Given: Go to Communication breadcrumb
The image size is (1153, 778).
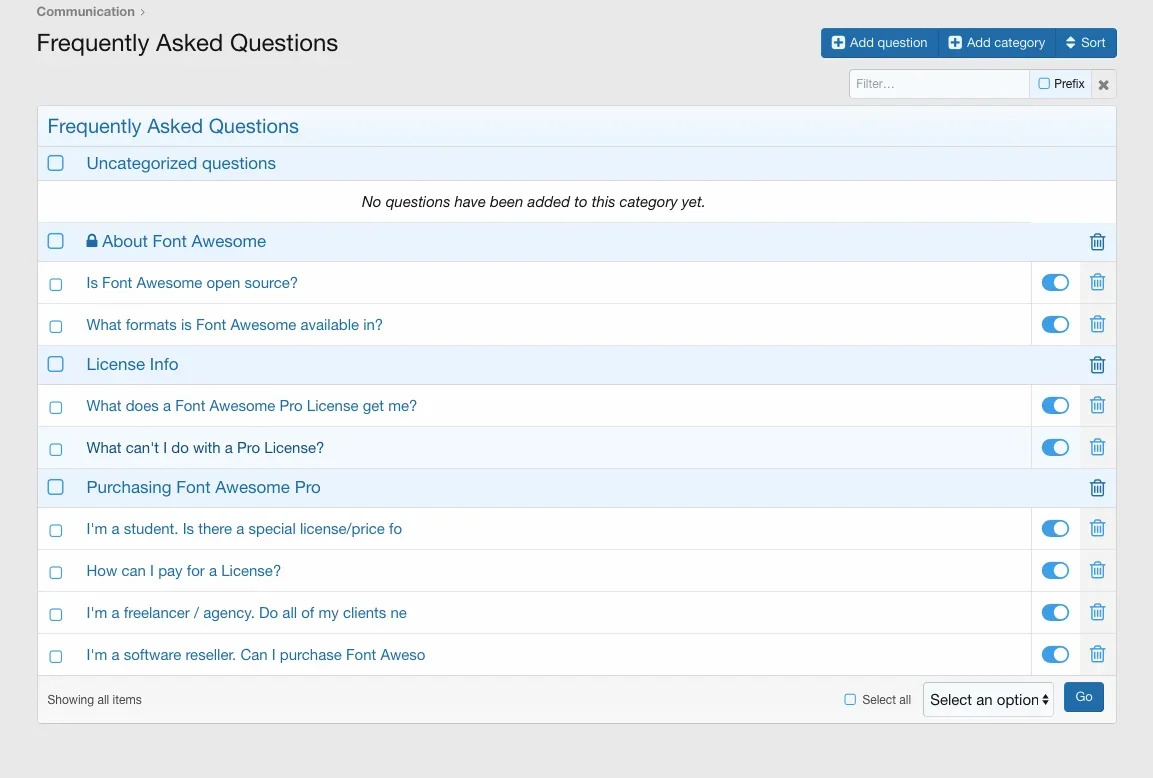Looking at the screenshot, I should [85, 12].
